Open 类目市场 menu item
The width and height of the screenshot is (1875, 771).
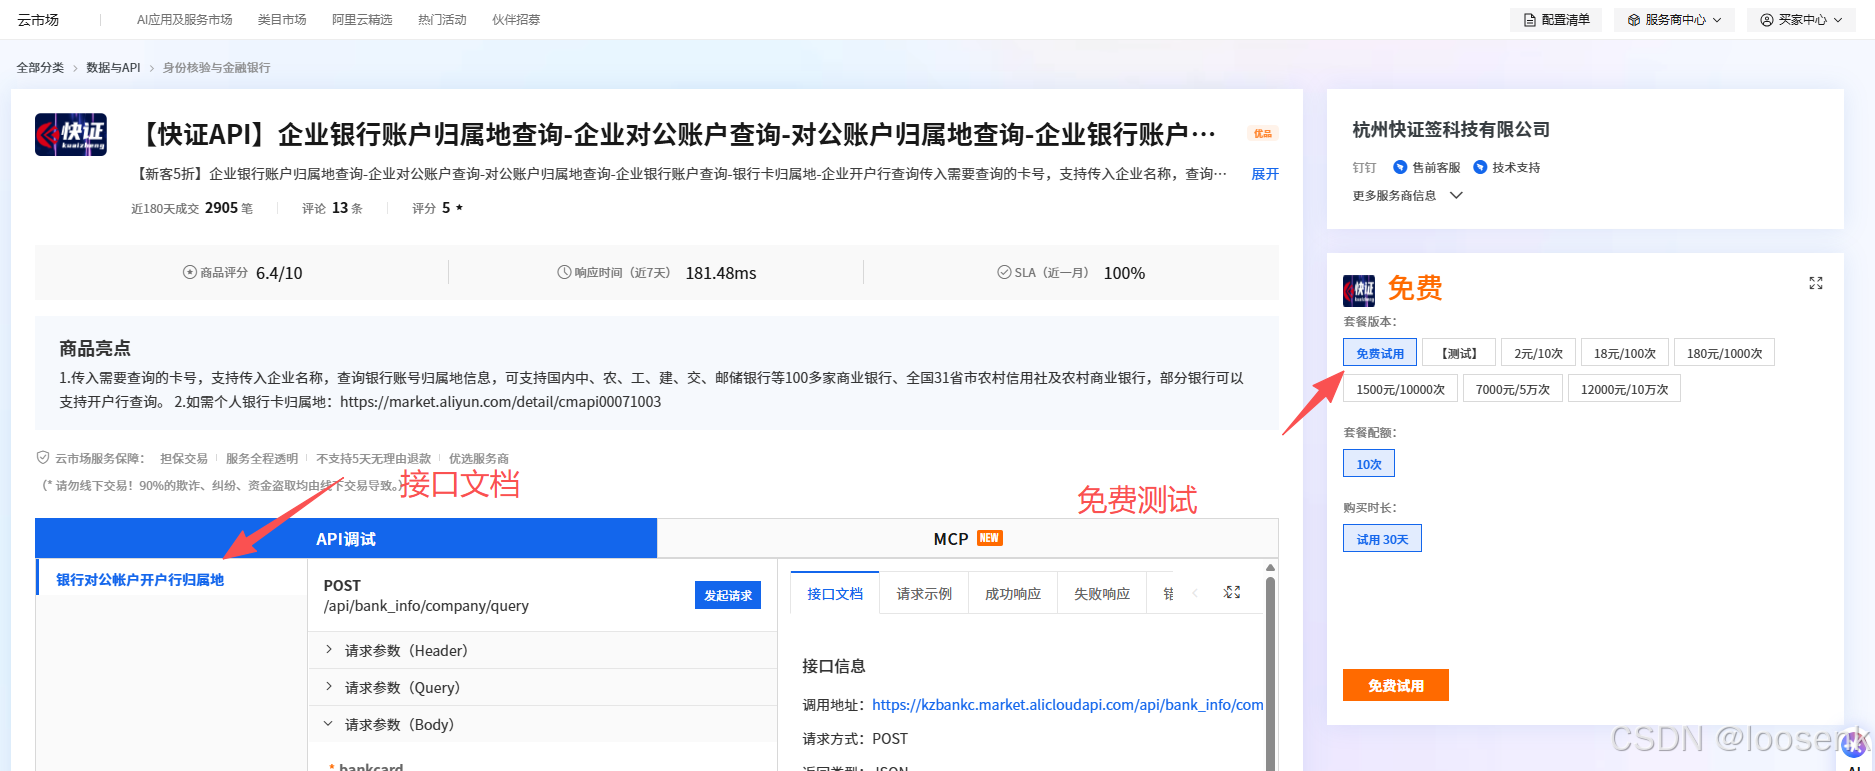pos(282,20)
